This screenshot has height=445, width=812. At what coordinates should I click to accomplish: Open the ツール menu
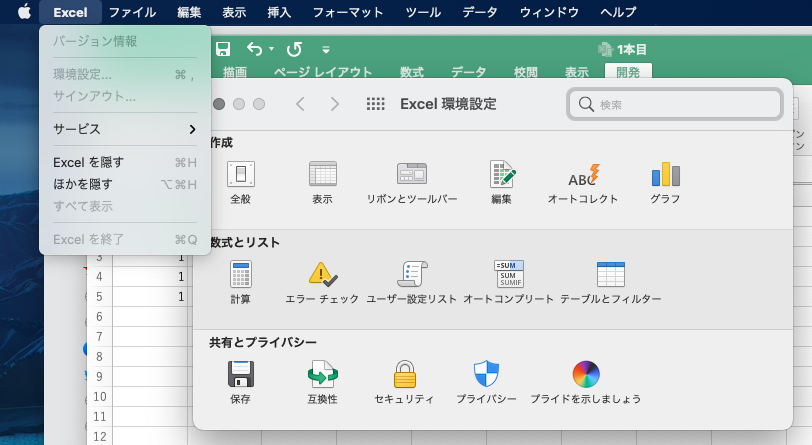[423, 12]
